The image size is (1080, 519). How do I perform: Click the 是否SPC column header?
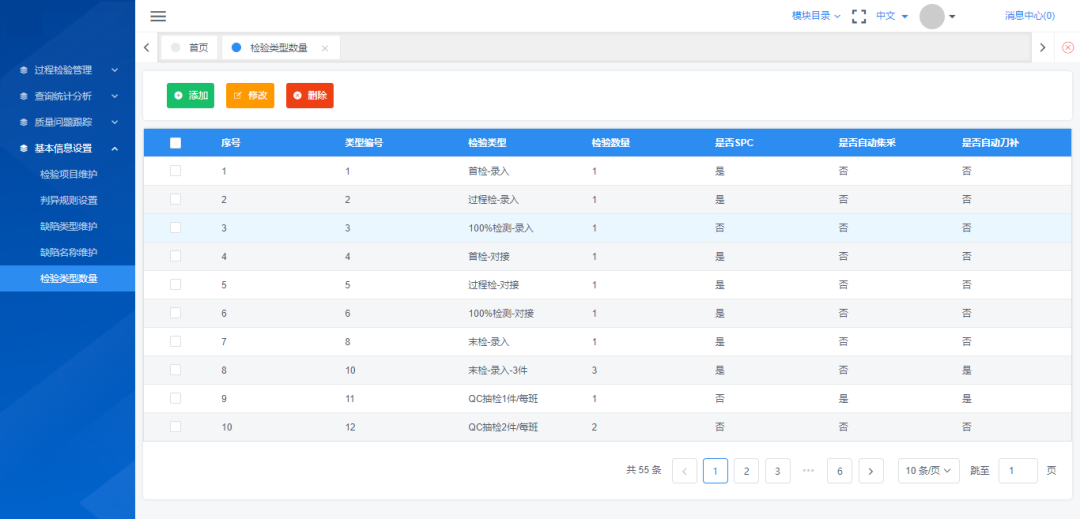[x=734, y=143]
